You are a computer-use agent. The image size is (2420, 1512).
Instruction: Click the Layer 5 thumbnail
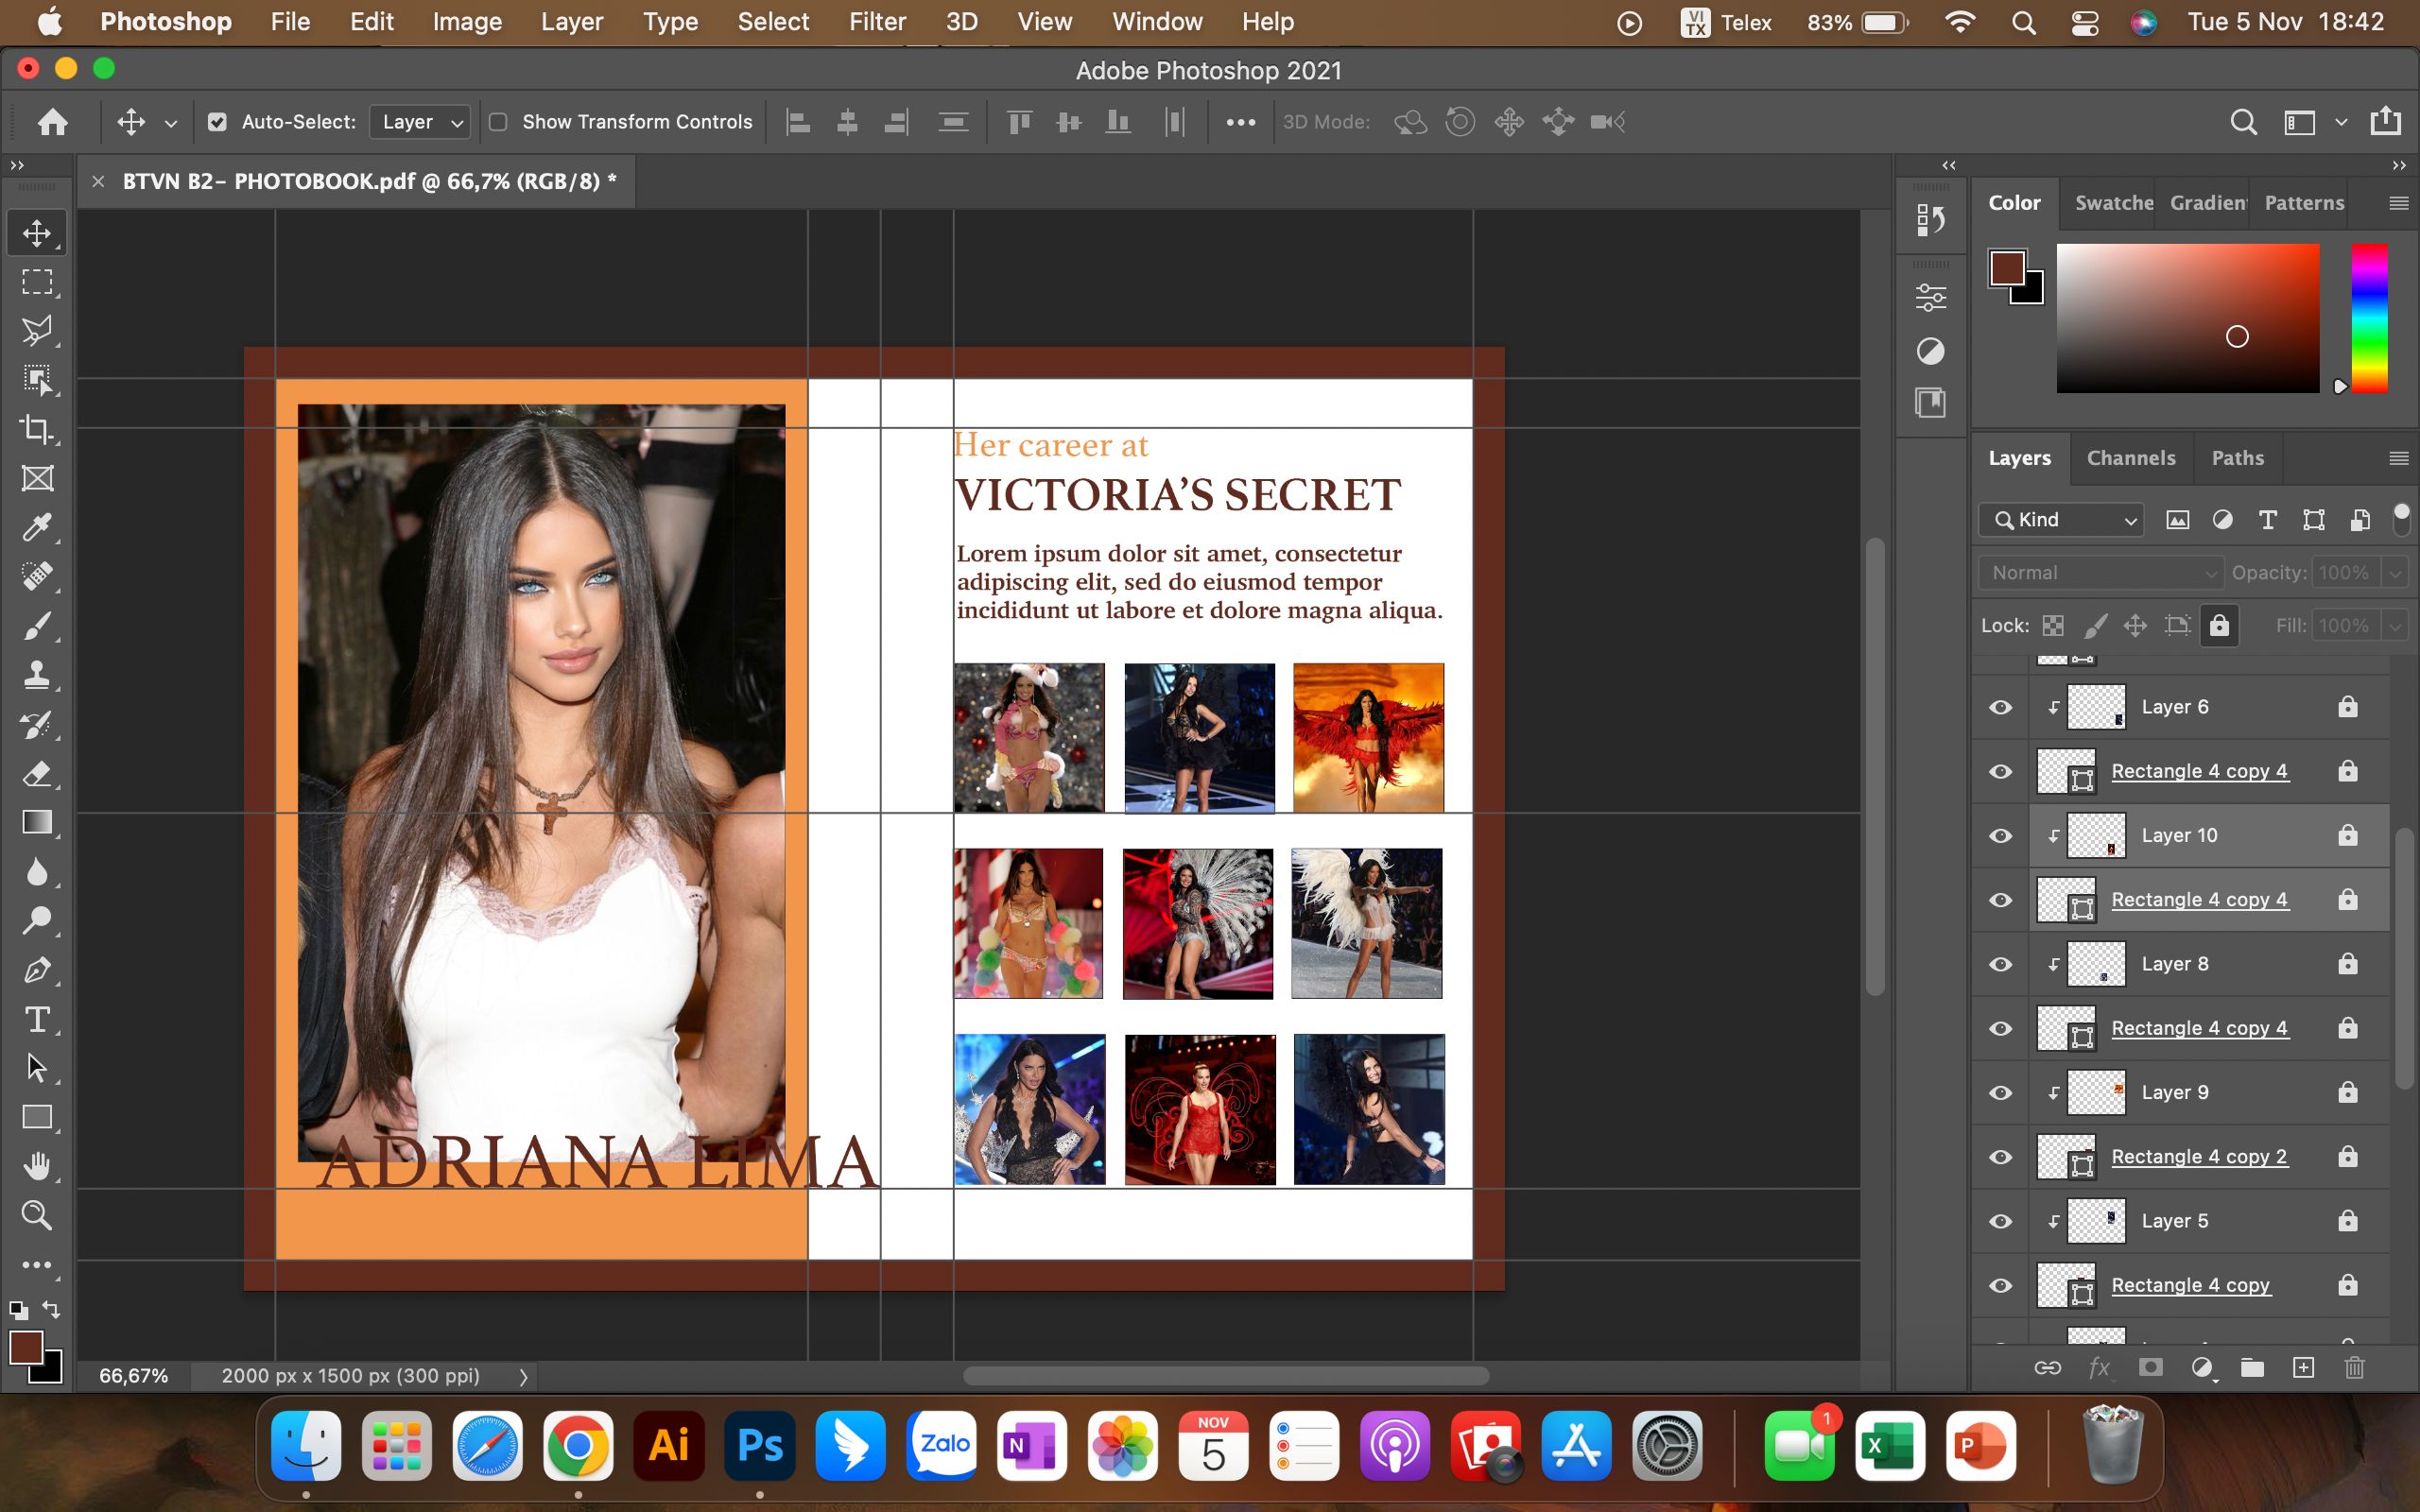(2096, 1220)
